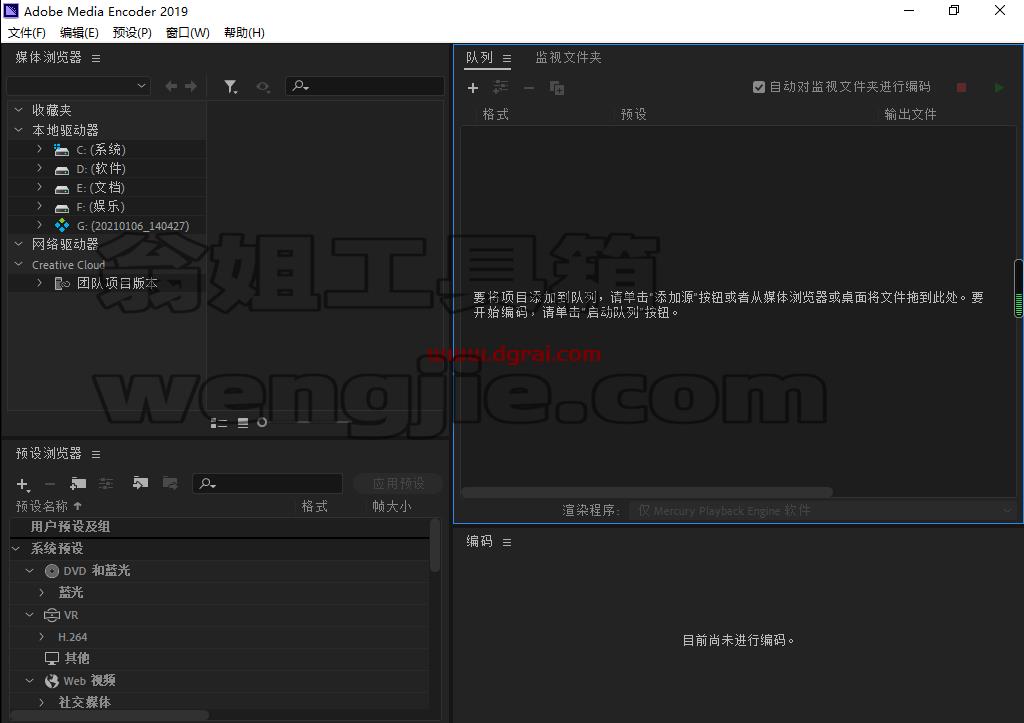
Task: Collapse the DVD 和蓝光 preset group
Action: tap(29, 571)
